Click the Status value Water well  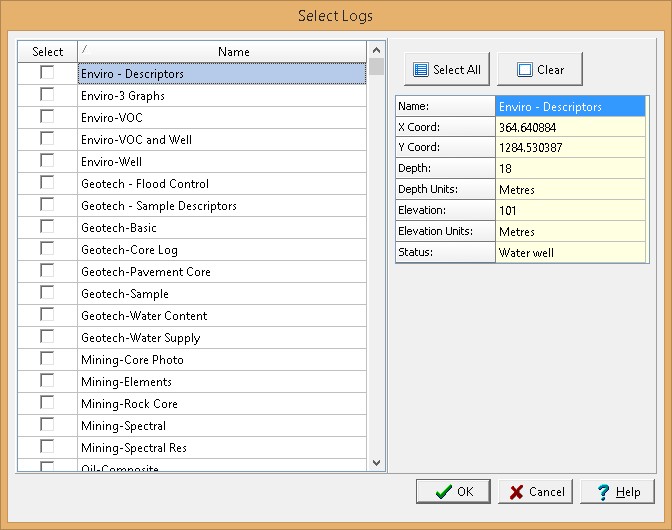coord(571,253)
